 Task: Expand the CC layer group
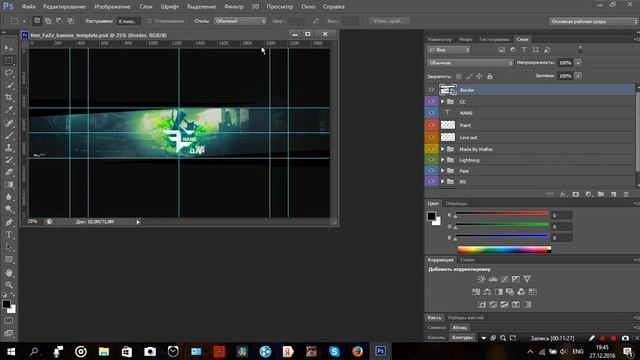[442, 101]
